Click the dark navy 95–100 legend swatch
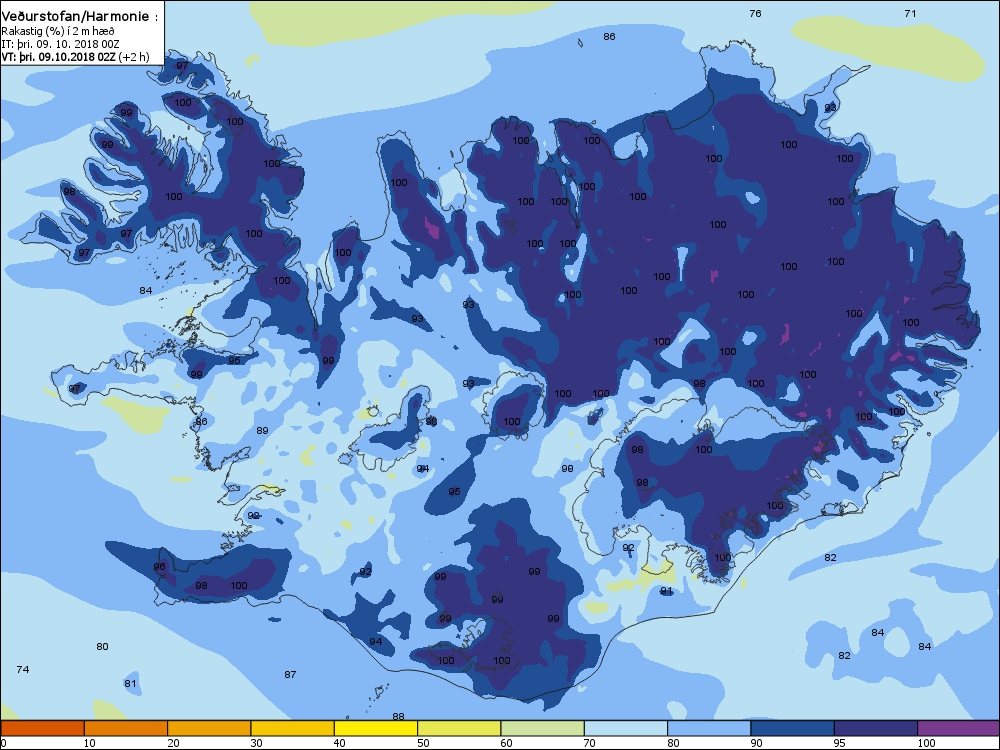The width and height of the screenshot is (1000, 750). point(876,728)
